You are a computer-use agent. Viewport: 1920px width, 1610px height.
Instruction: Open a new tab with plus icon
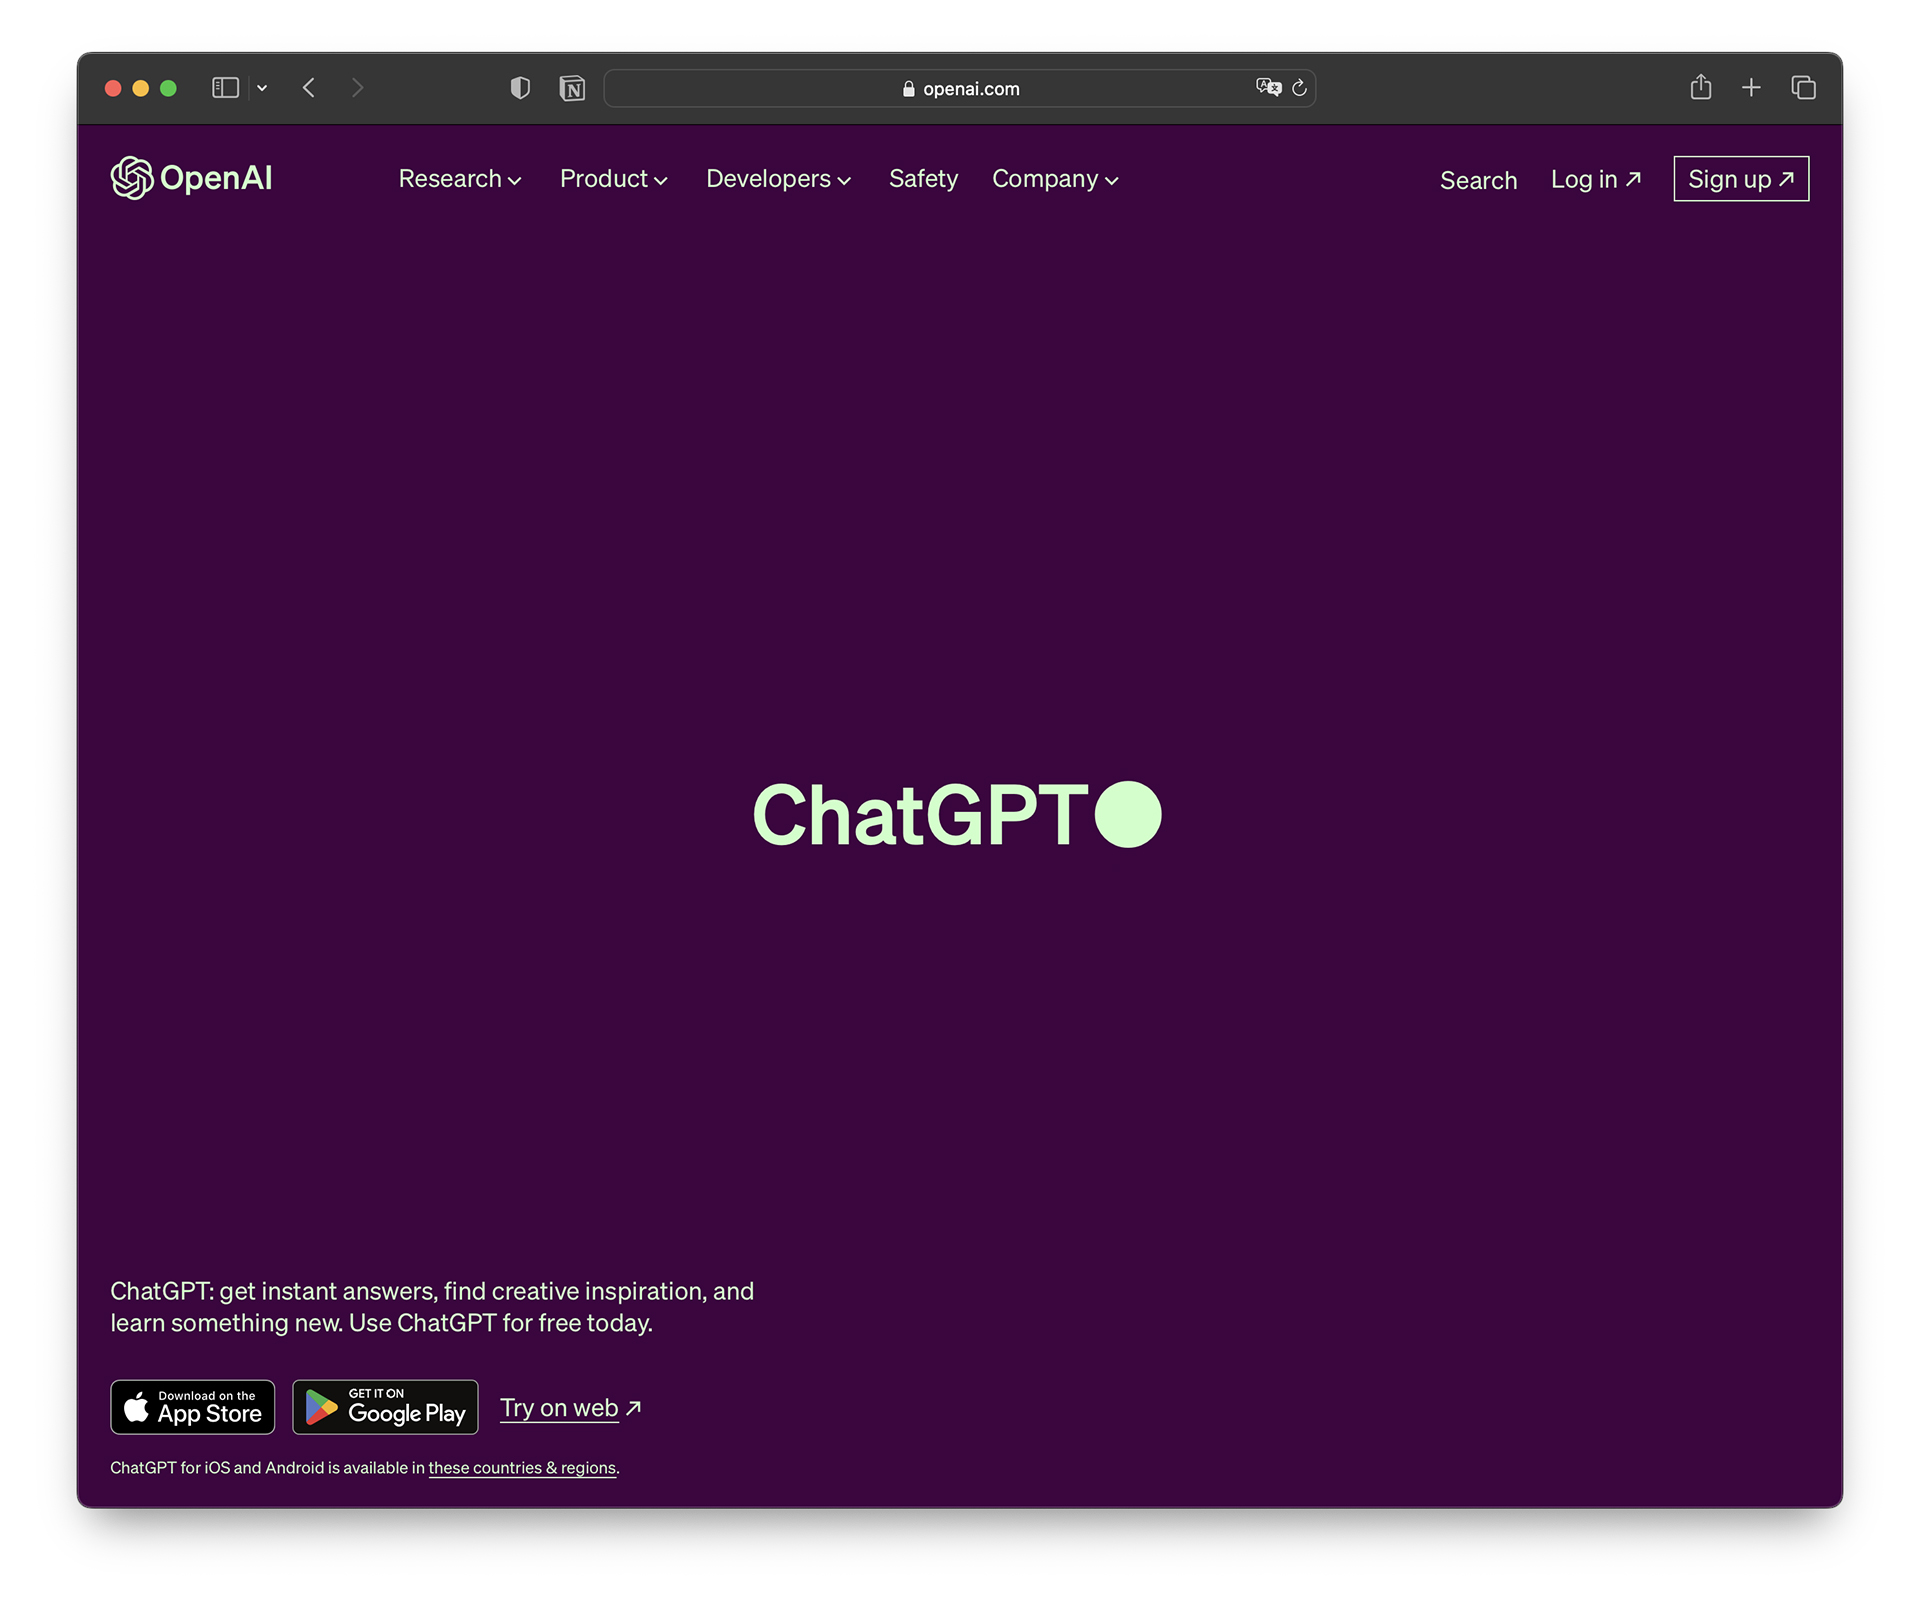click(1751, 88)
